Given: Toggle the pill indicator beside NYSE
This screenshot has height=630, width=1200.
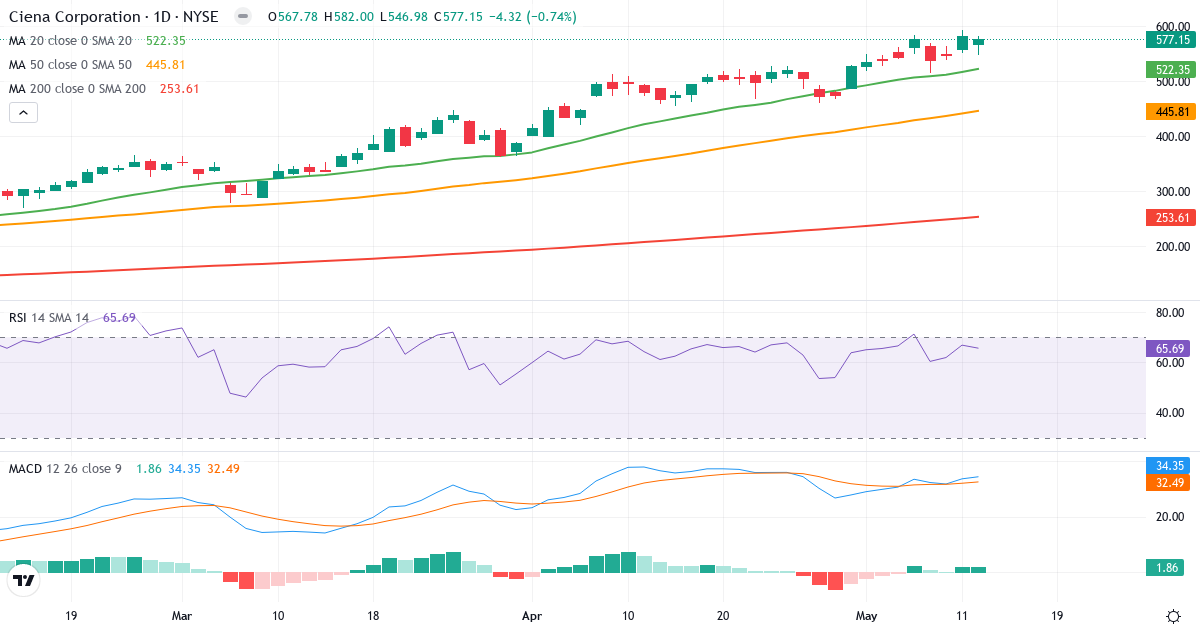Looking at the screenshot, I should click(x=243, y=17).
